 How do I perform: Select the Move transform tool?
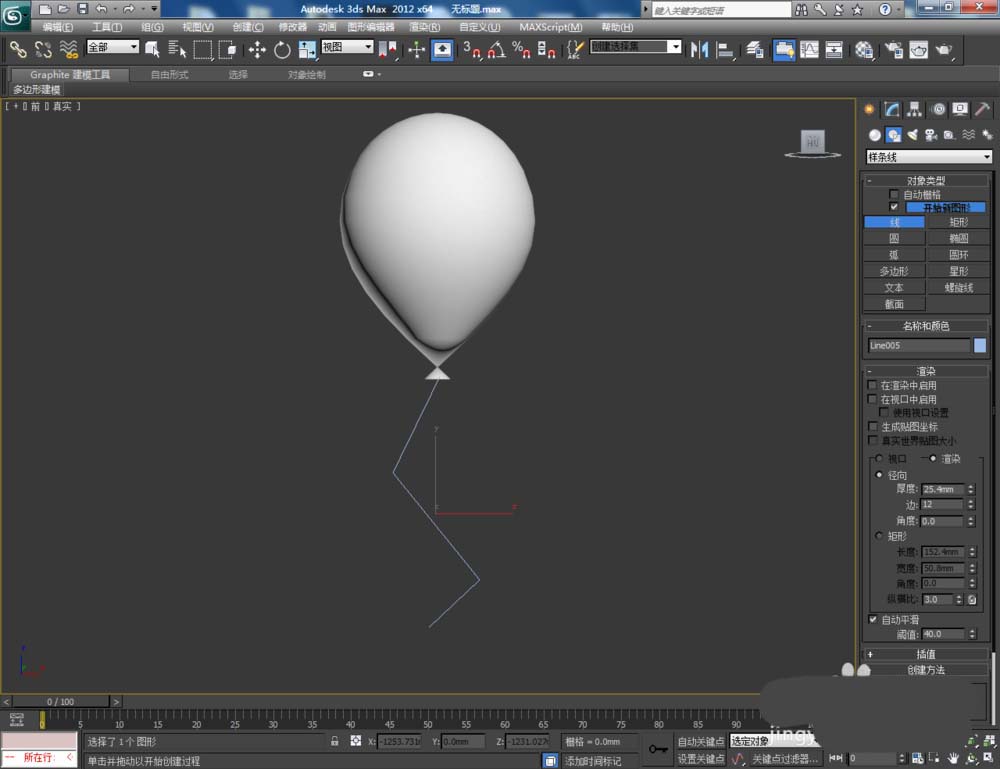point(257,49)
